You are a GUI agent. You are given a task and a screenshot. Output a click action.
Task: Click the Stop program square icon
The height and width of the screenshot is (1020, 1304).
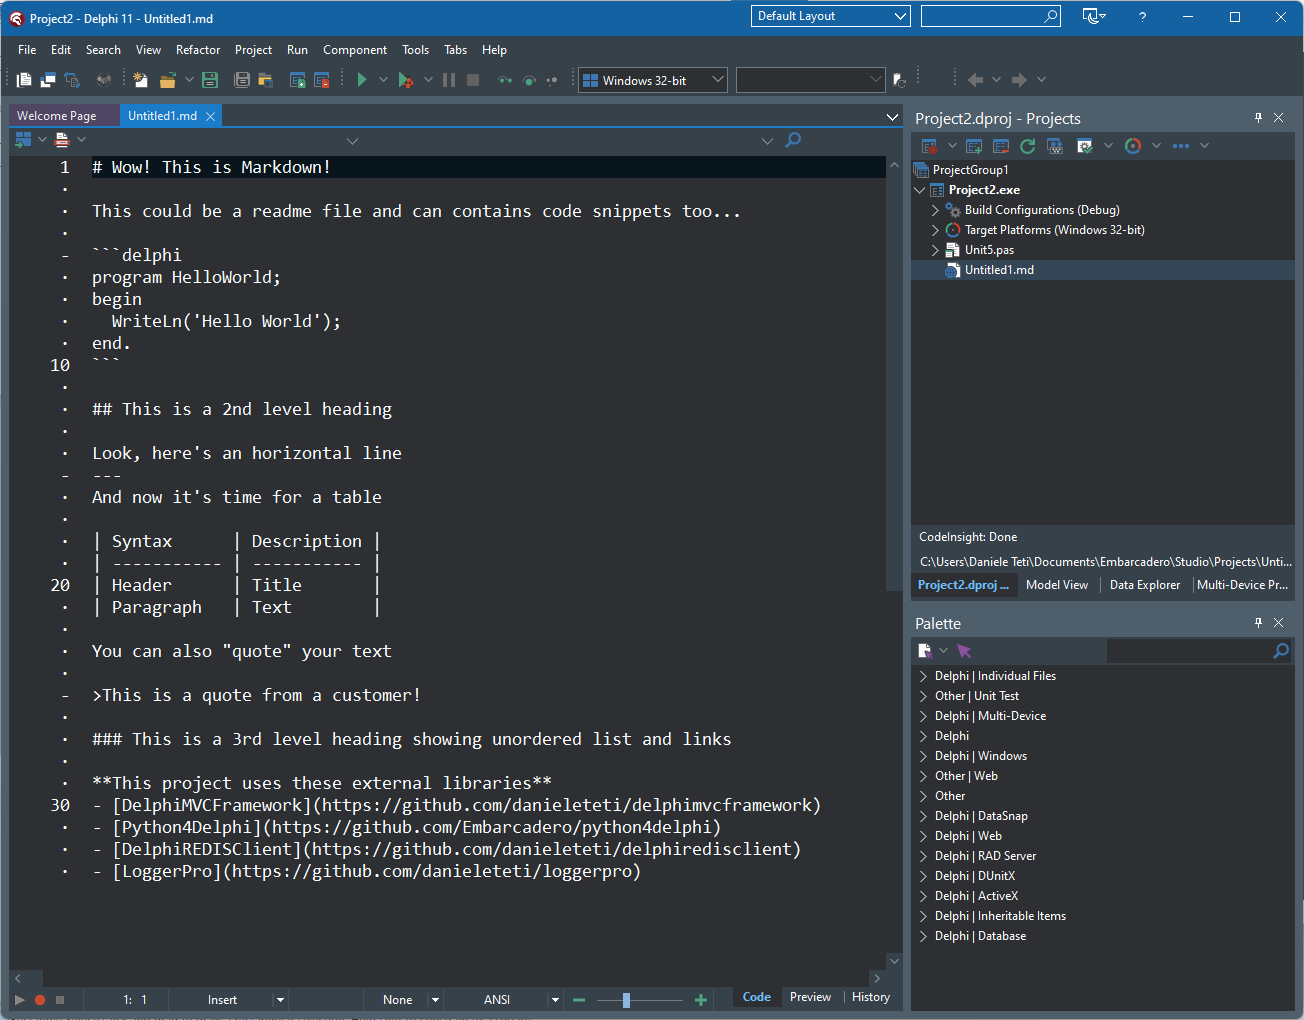pos(473,80)
